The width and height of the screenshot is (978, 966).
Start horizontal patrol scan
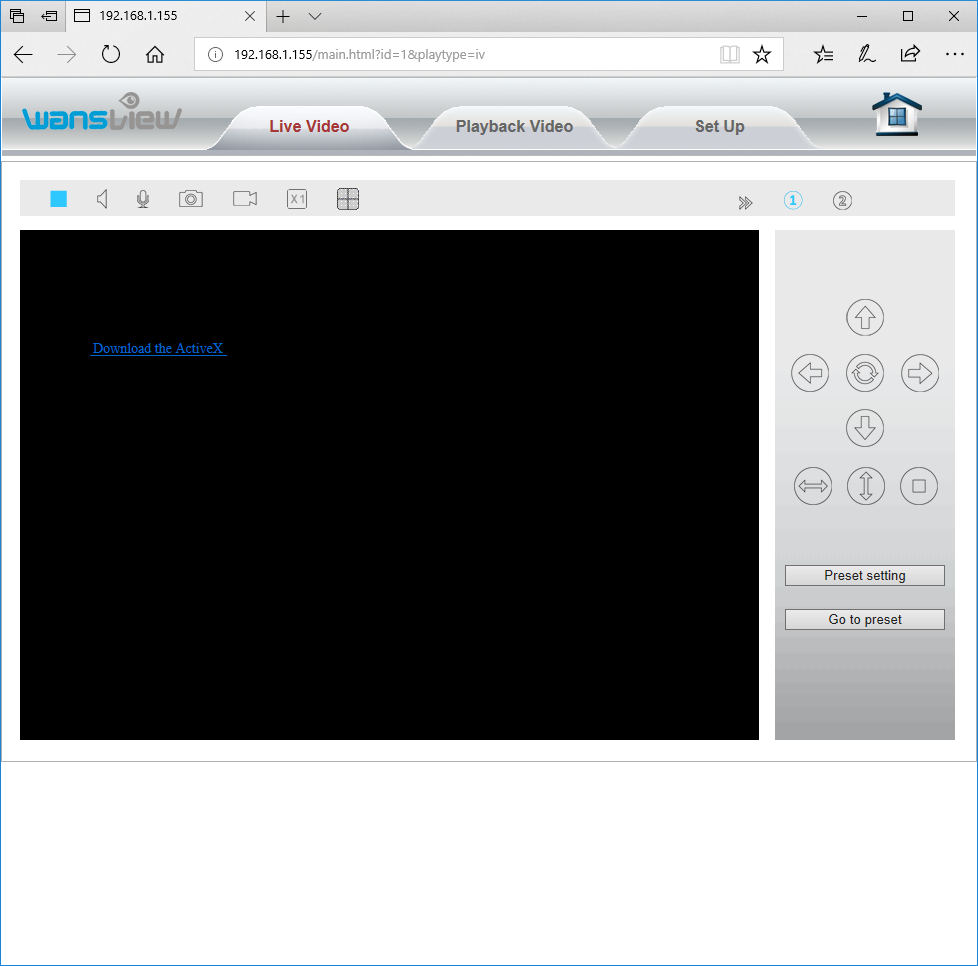coord(813,486)
